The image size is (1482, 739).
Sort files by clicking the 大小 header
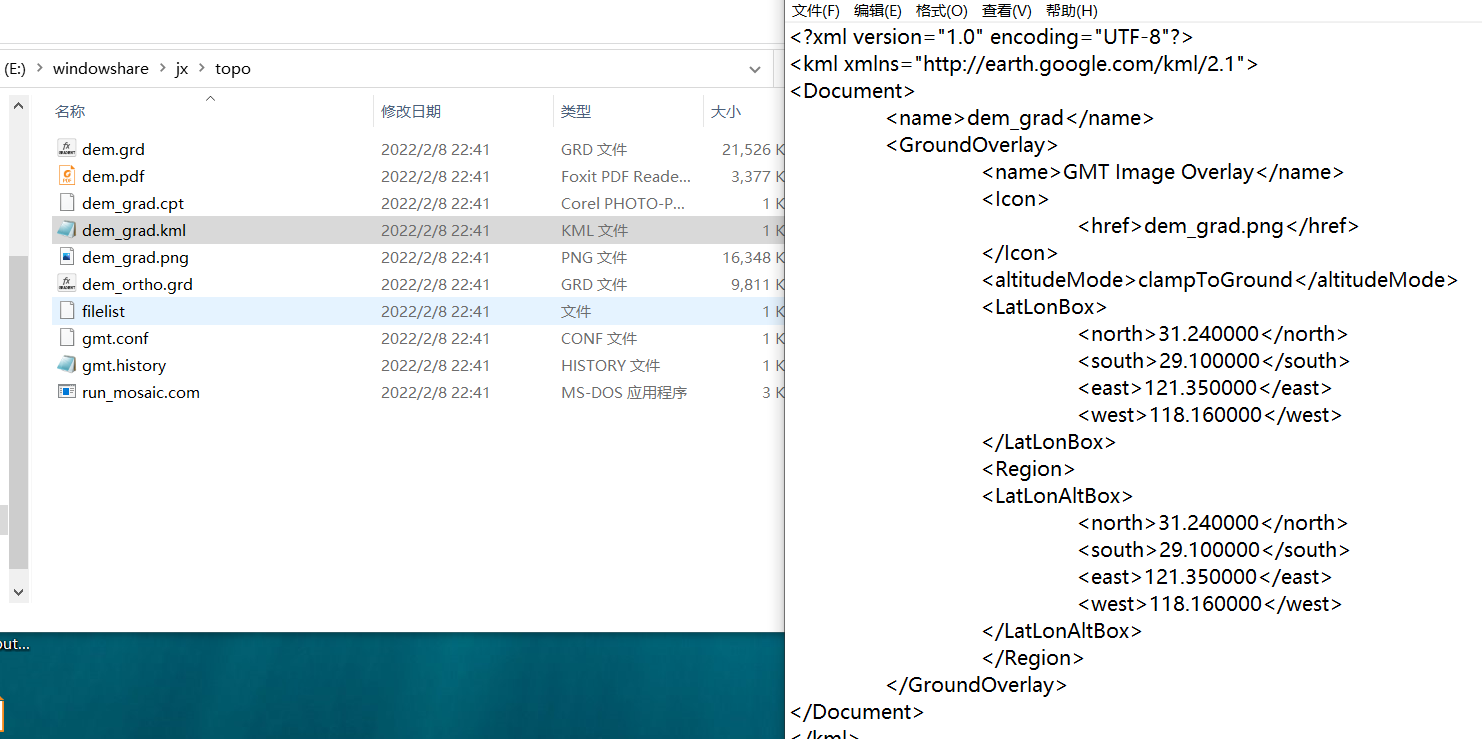[x=727, y=111]
